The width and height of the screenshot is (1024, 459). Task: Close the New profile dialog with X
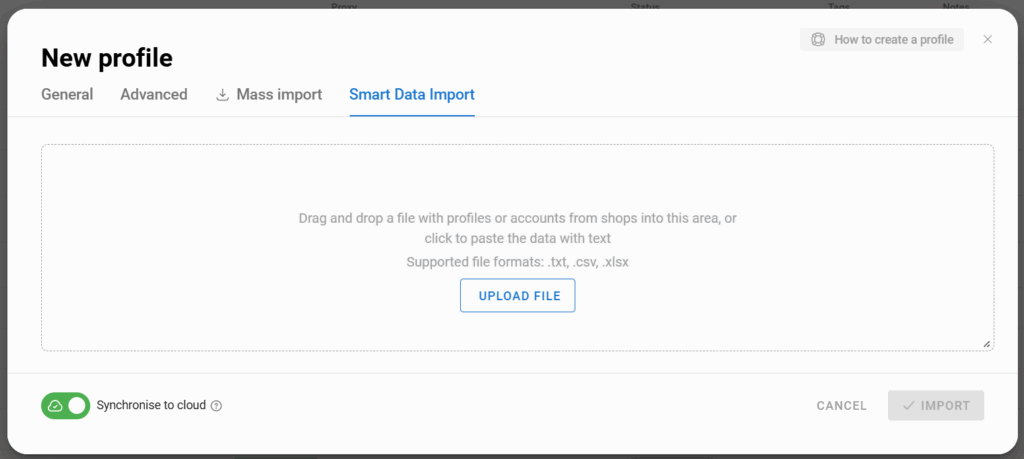987,39
